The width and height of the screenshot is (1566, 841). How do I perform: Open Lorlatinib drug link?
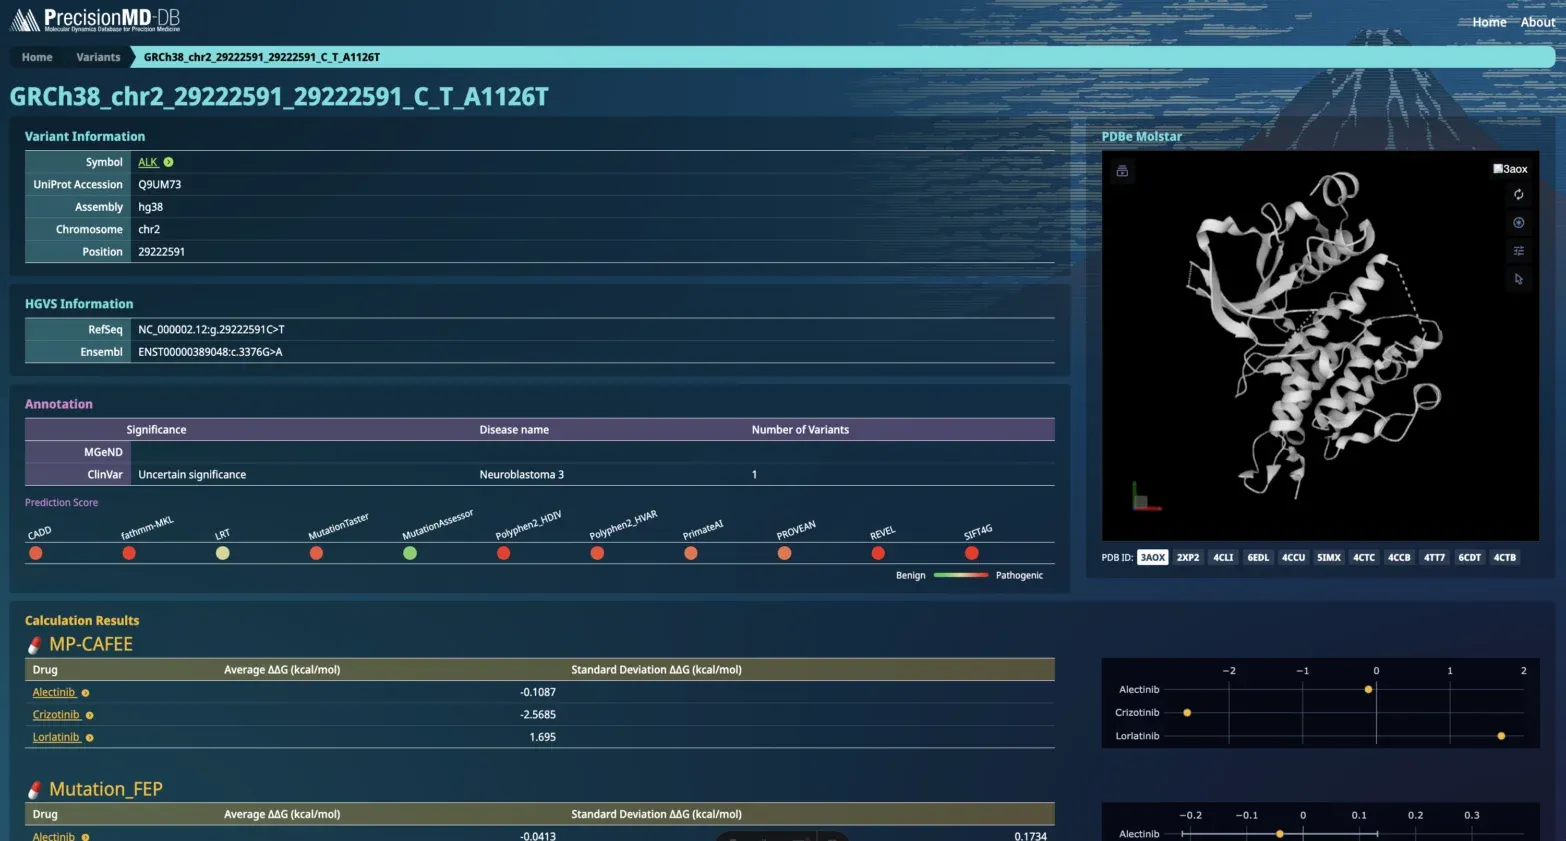(x=56, y=737)
